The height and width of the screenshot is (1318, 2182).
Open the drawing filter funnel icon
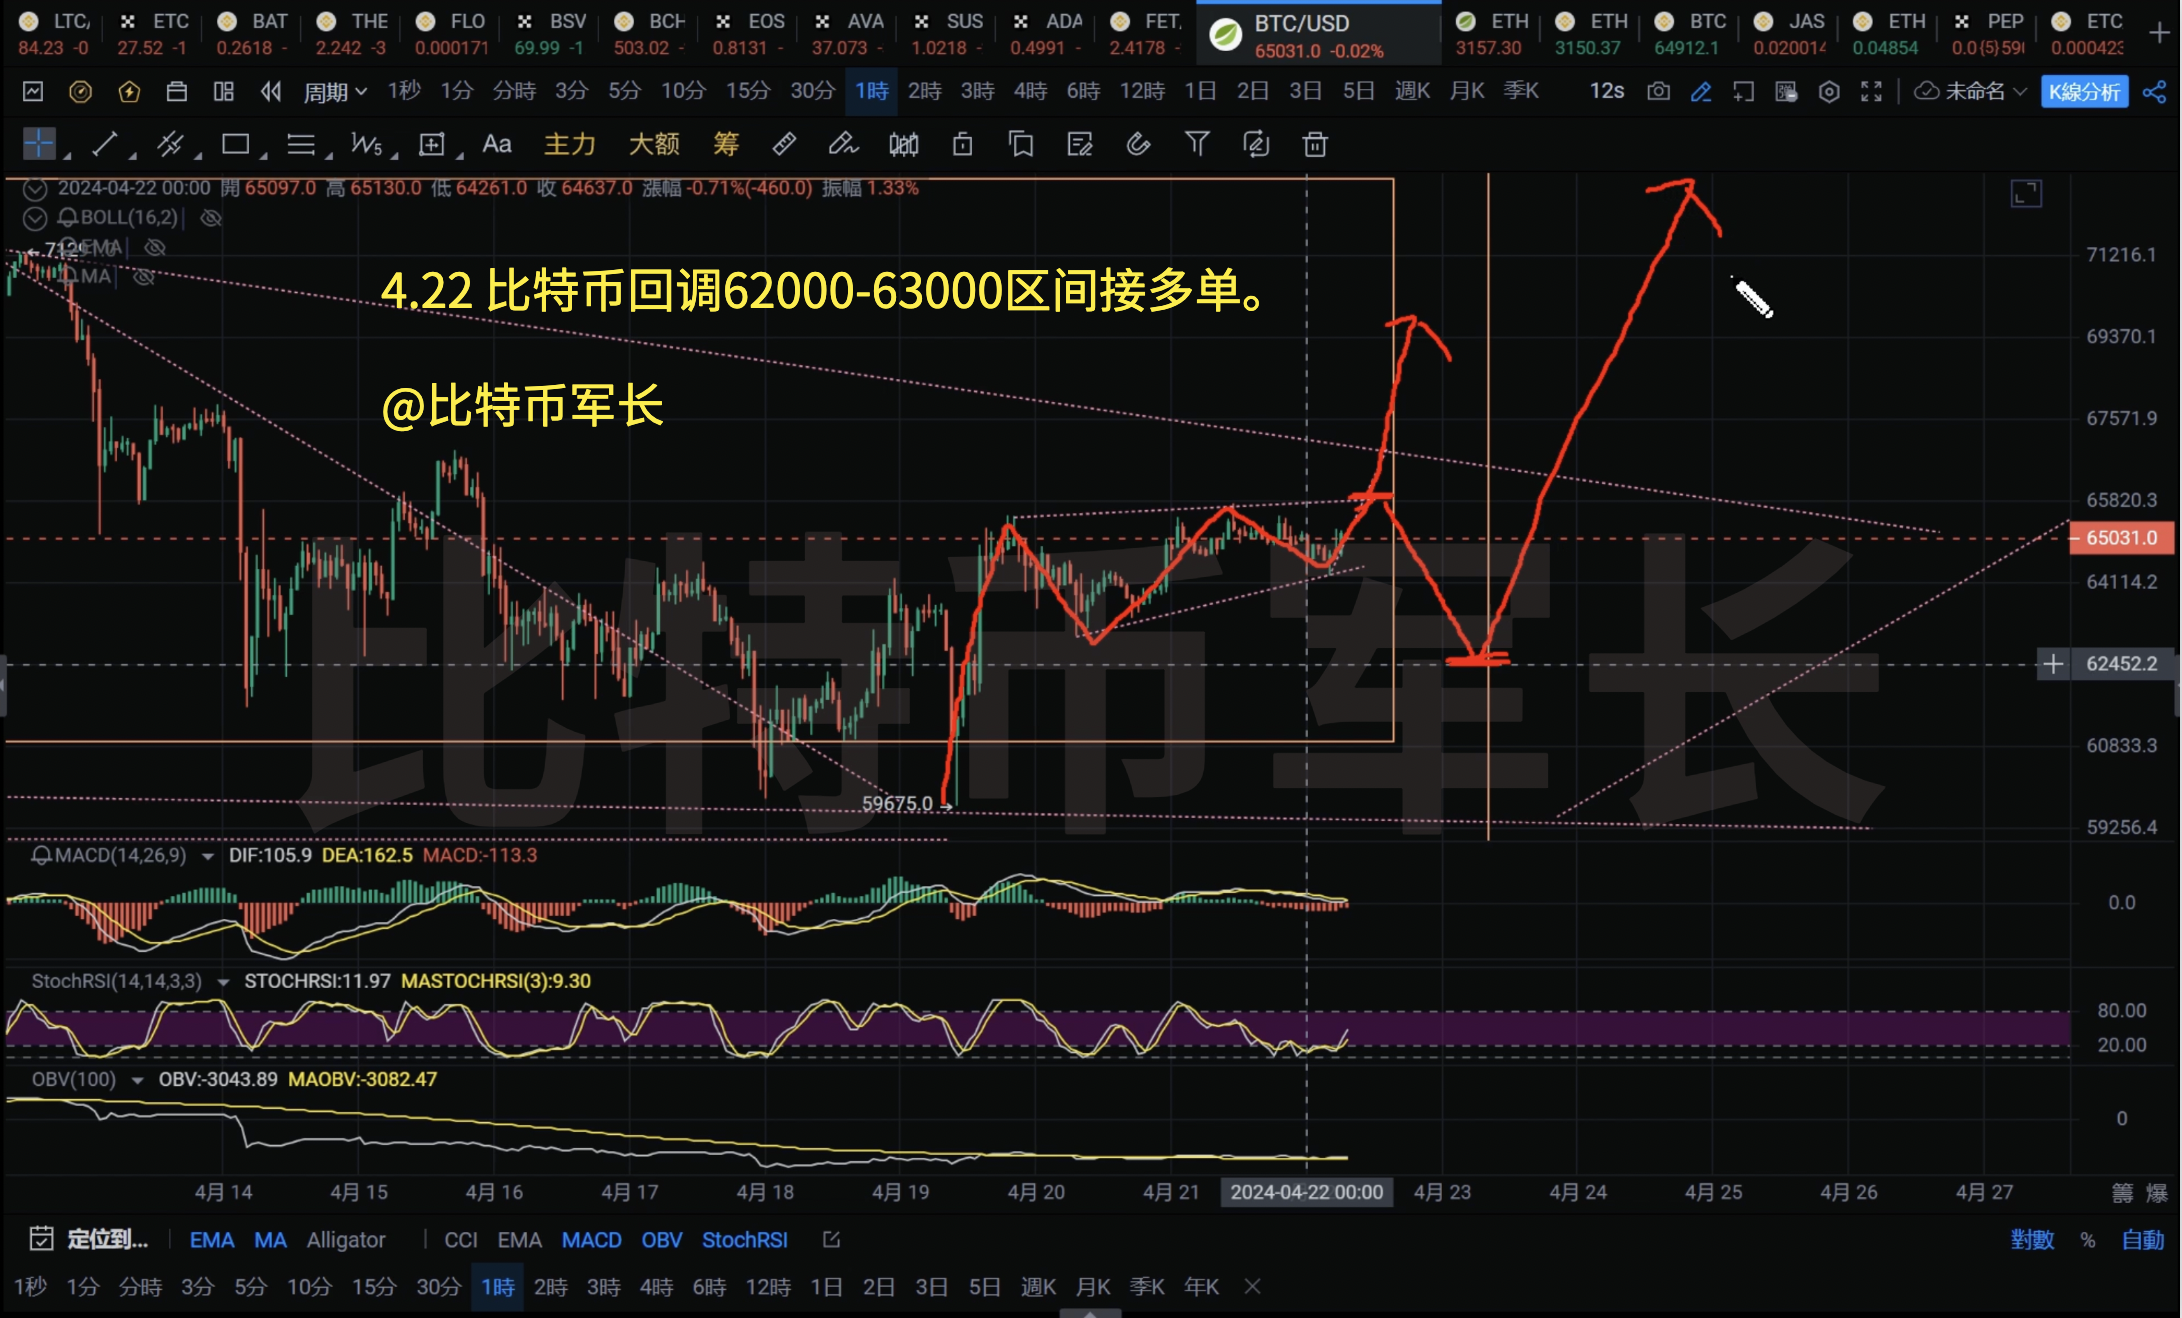coord(1197,145)
